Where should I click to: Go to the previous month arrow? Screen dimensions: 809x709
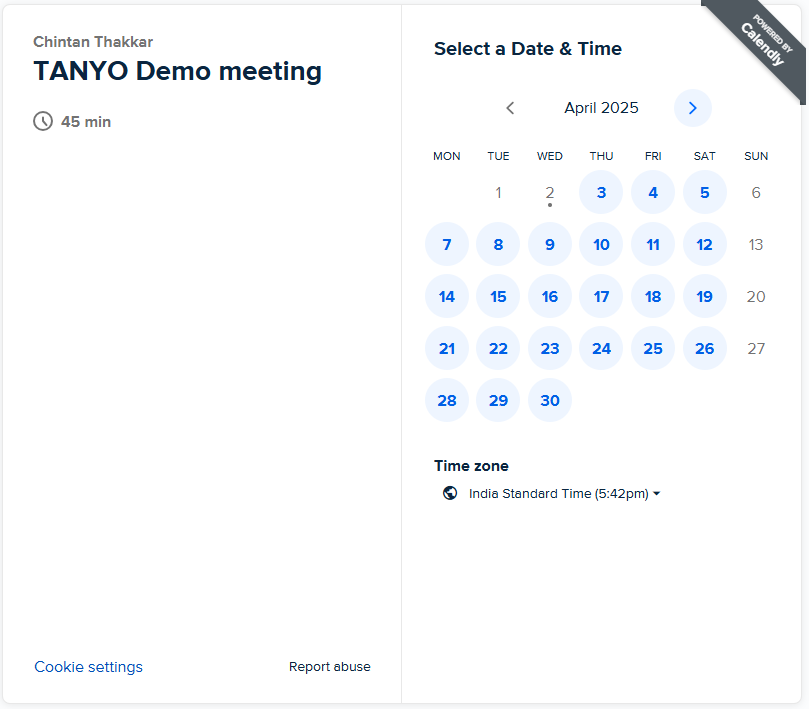(x=510, y=108)
